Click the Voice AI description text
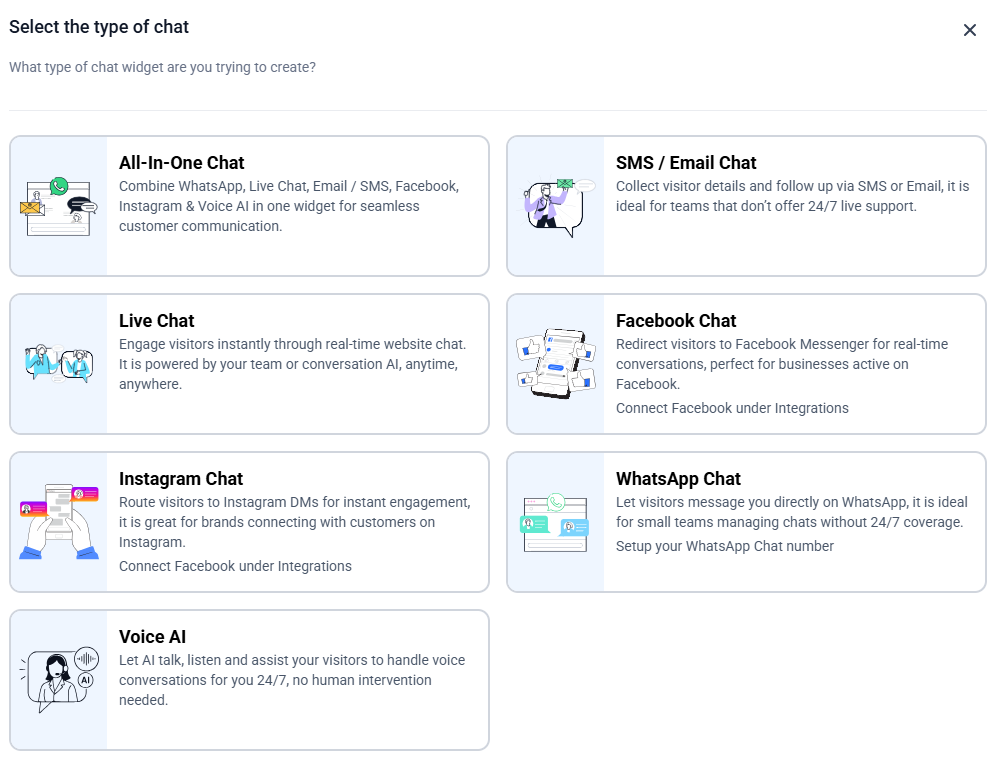The width and height of the screenshot is (998, 760). (x=291, y=680)
